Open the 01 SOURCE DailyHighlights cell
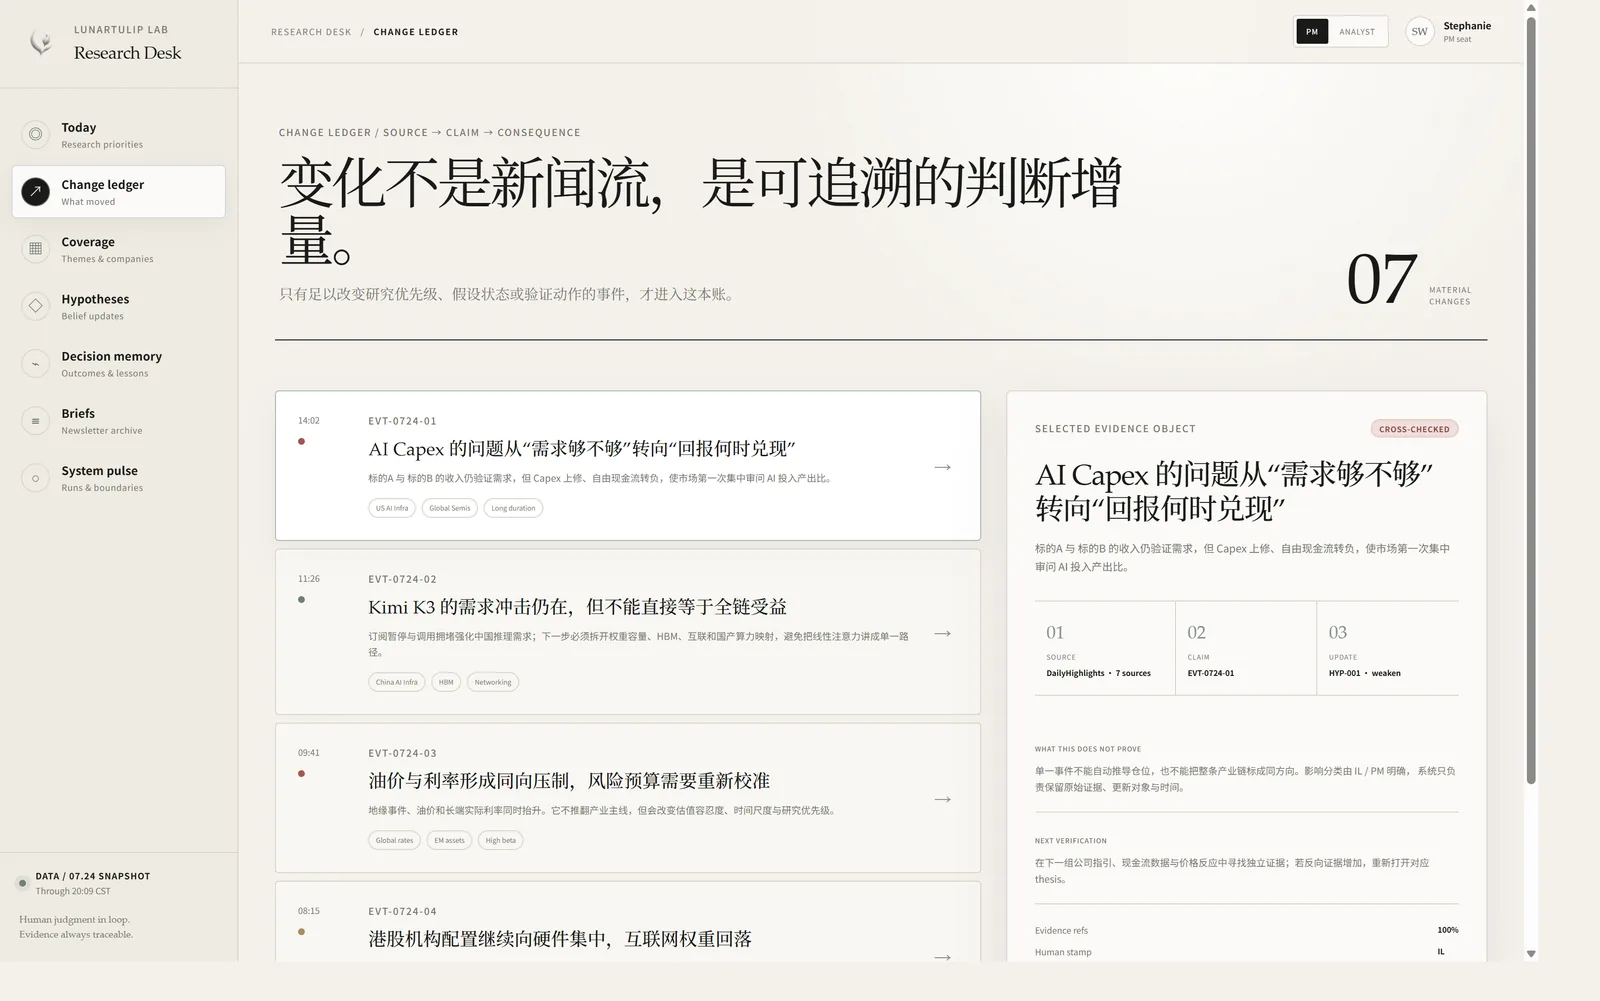 click(1105, 648)
